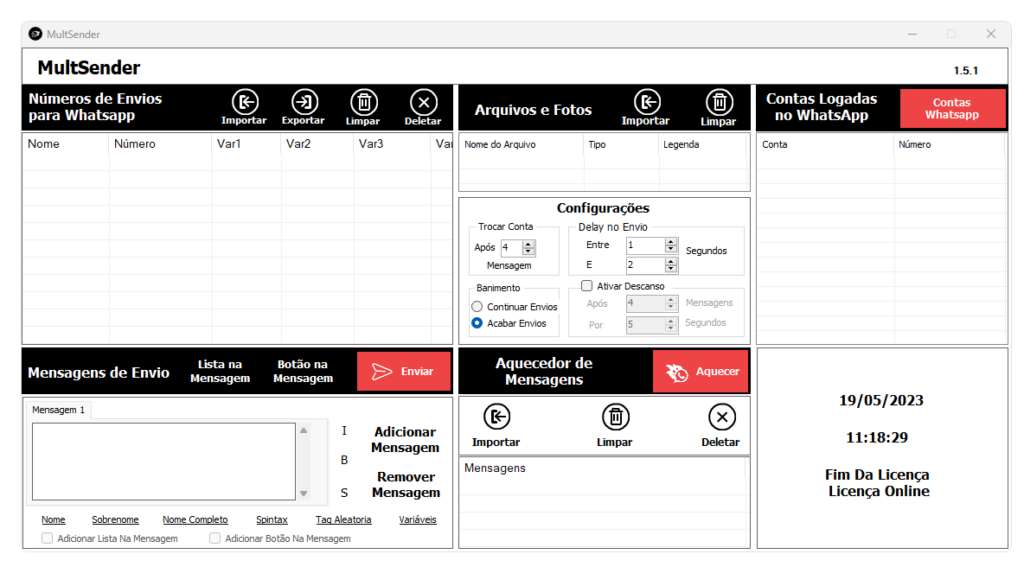
Task: Click Exportar icon in Números de Envios header
Action: pyautogui.click(x=304, y=102)
